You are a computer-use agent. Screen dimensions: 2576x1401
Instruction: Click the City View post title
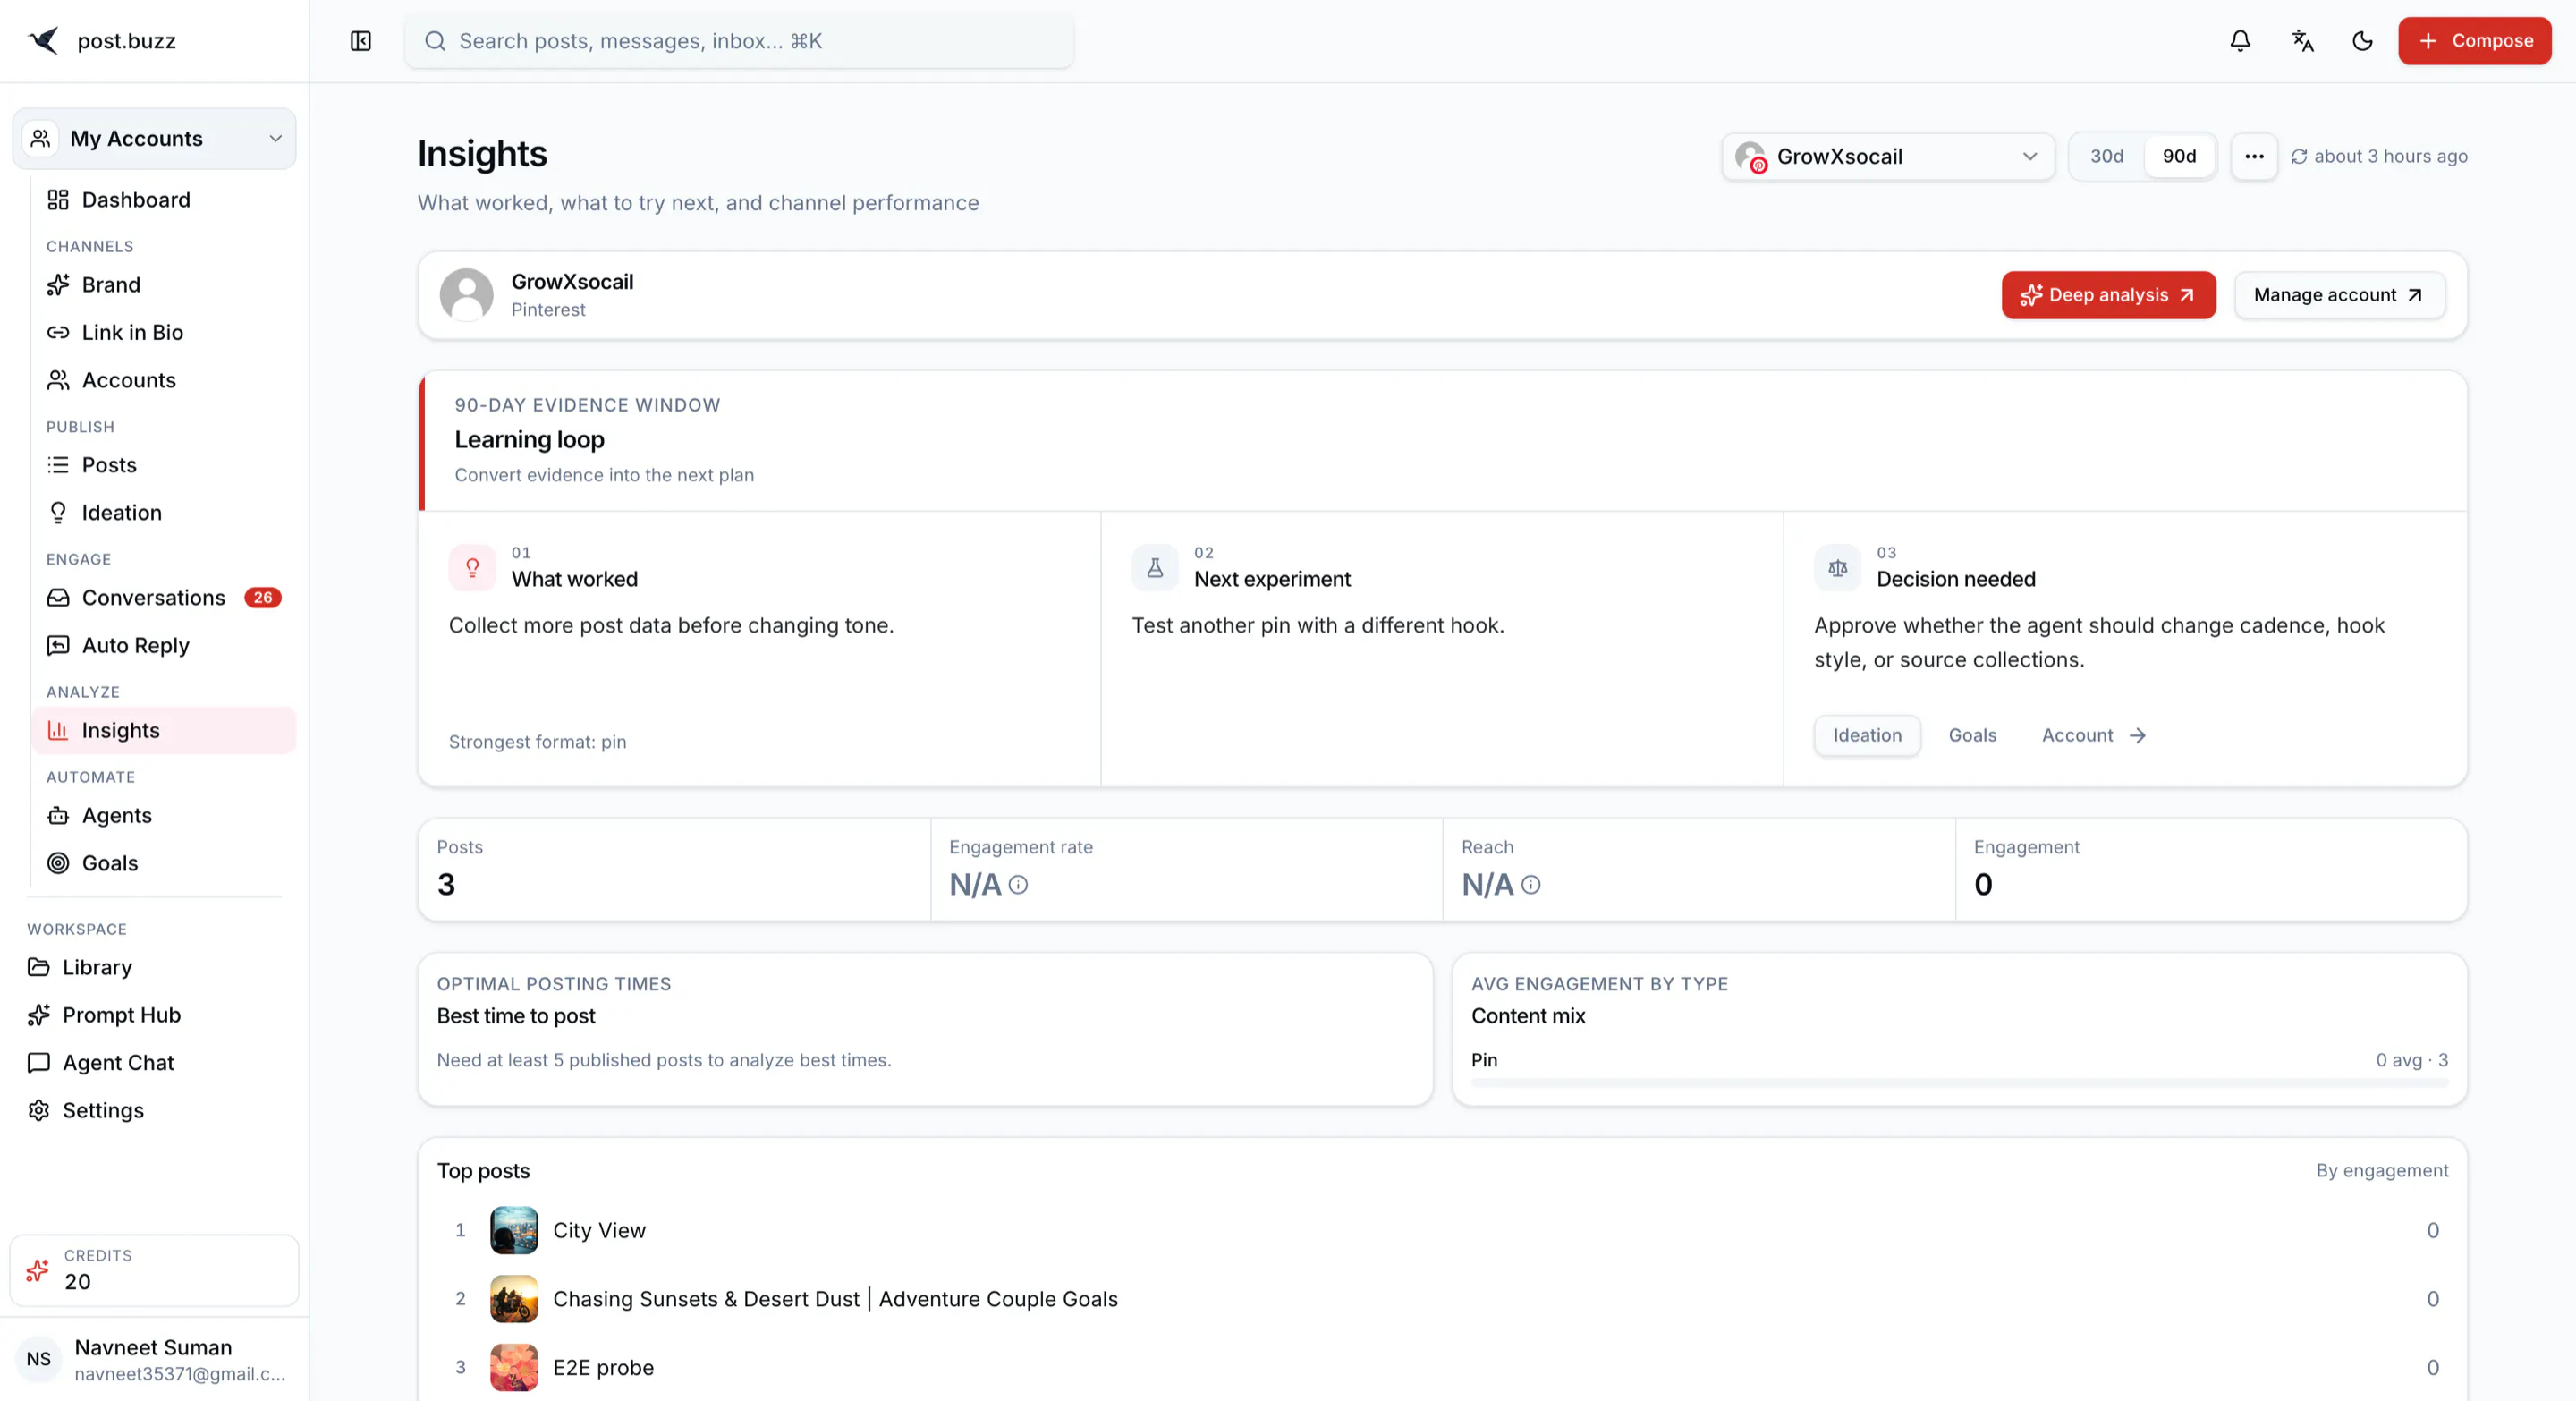599,1231
